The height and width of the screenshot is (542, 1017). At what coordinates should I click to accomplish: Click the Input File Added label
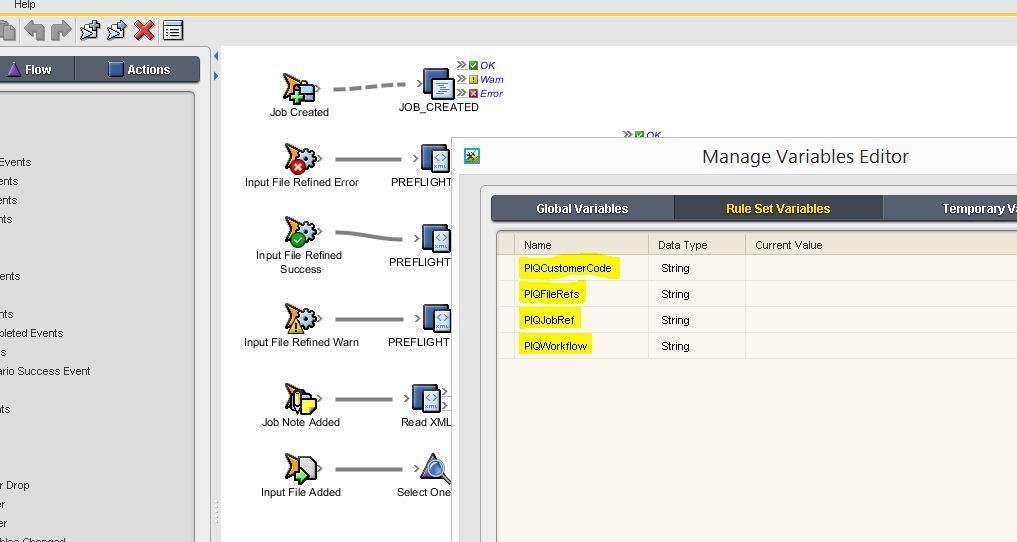[x=301, y=492]
